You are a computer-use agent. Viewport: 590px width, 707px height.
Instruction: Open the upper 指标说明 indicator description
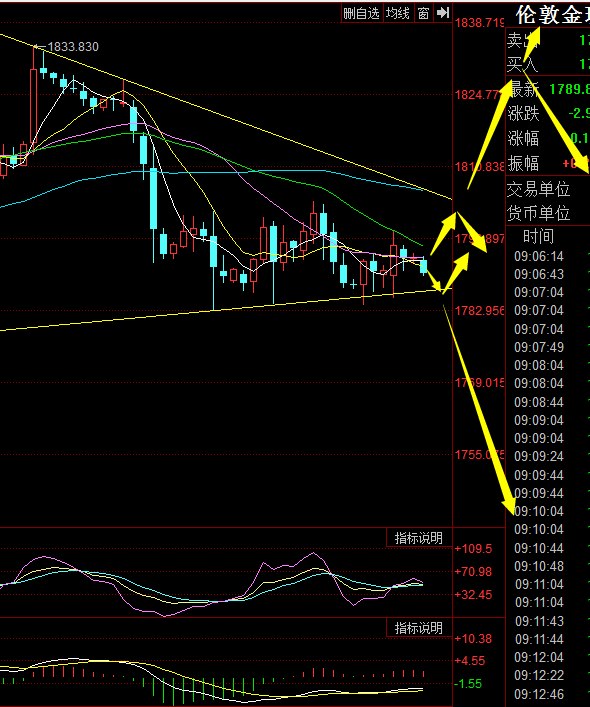click(419, 538)
